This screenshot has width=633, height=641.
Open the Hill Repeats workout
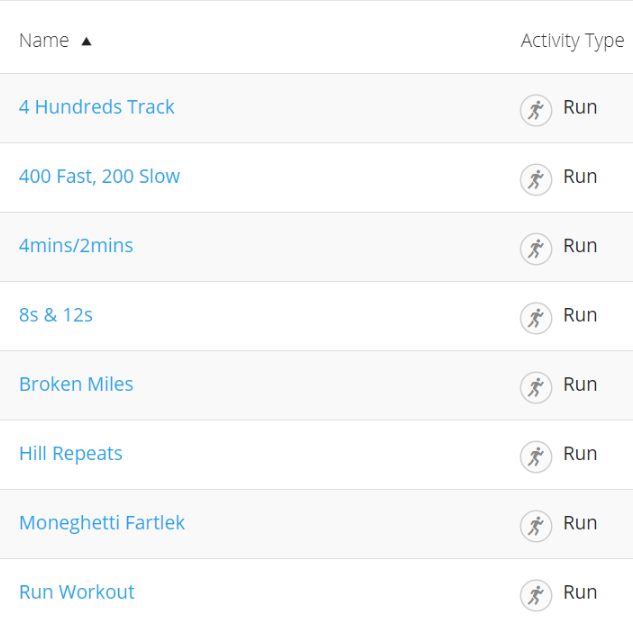point(71,453)
